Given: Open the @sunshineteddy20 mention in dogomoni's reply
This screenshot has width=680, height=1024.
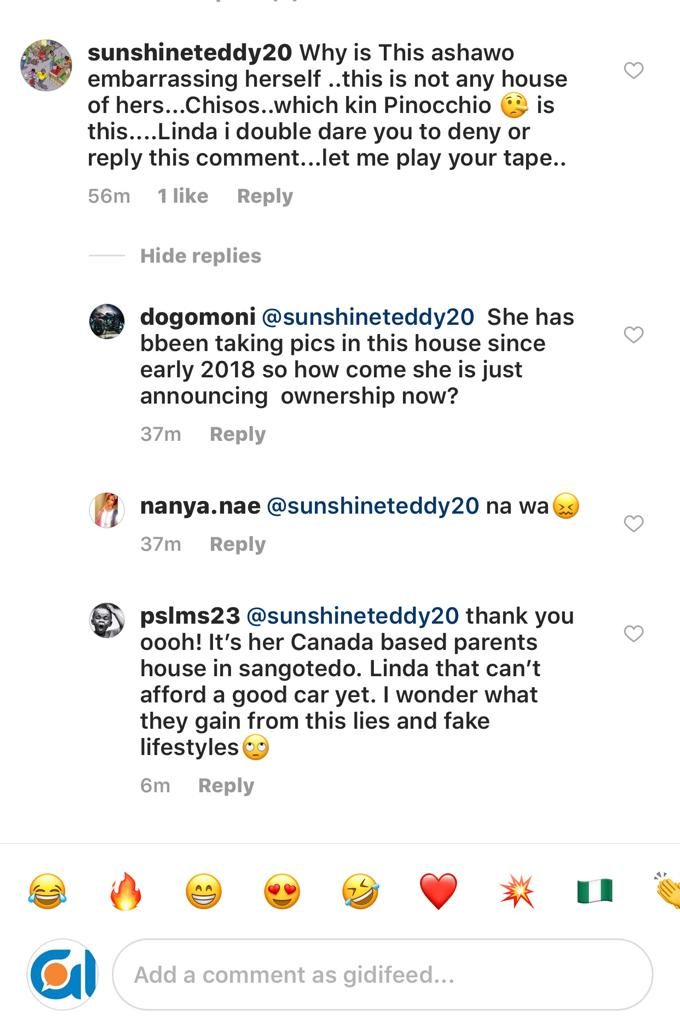Looking at the screenshot, I should click(x=367, y=317).
